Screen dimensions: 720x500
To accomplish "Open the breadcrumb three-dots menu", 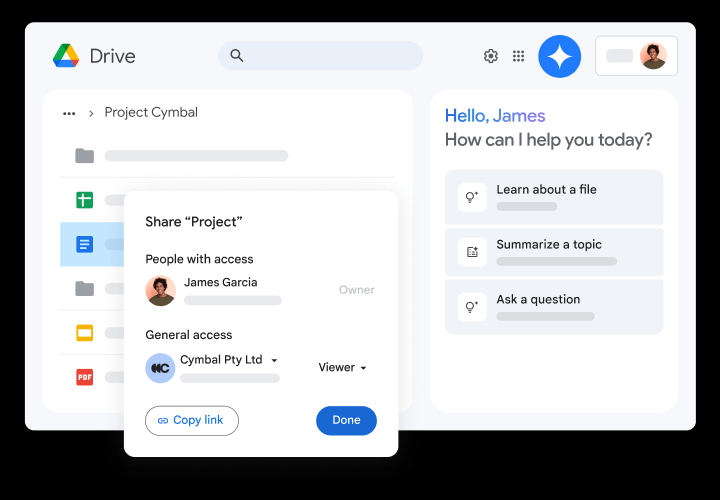I will point(69,113).
